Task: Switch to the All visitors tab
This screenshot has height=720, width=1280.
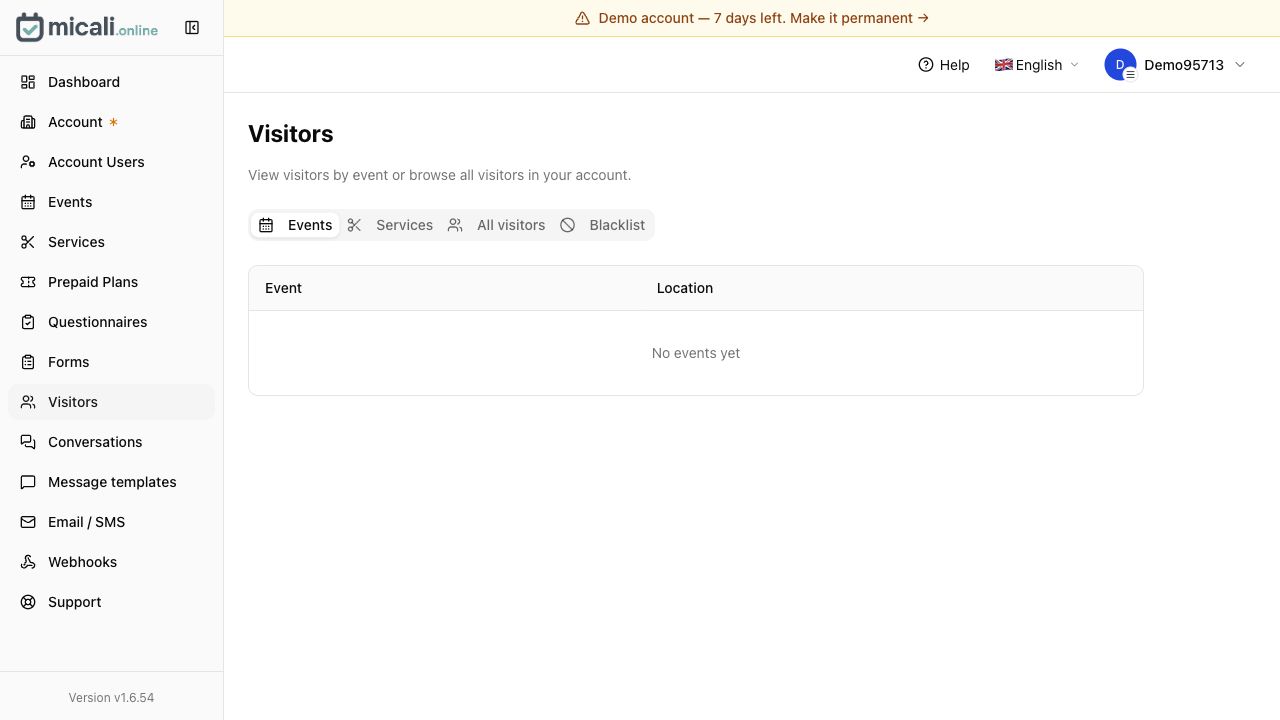Action: (497, 225)
